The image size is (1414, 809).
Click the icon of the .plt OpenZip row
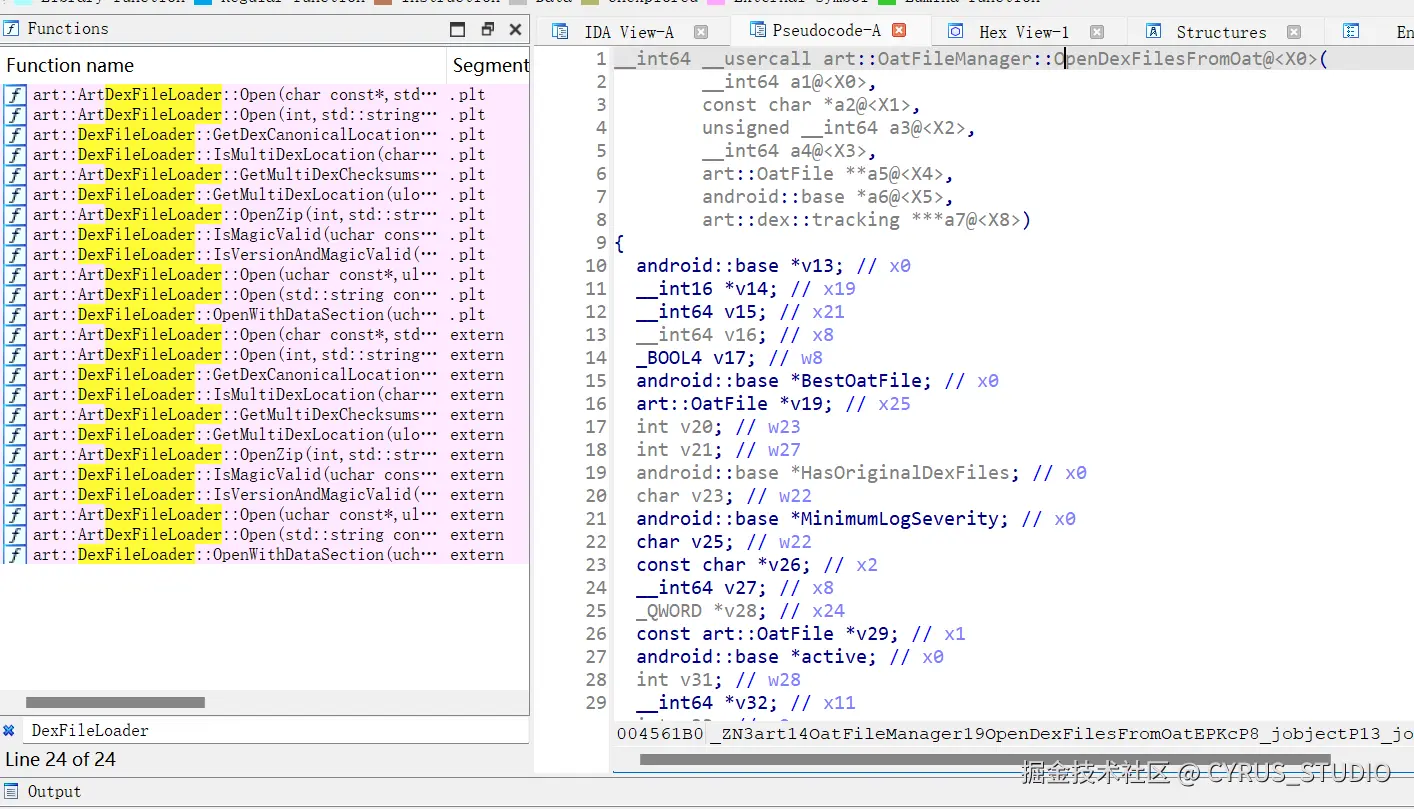coord(15,215)
